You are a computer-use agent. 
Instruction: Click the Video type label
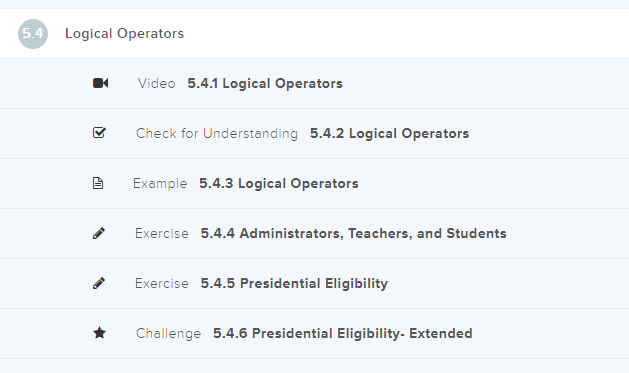tap(156, 83)
